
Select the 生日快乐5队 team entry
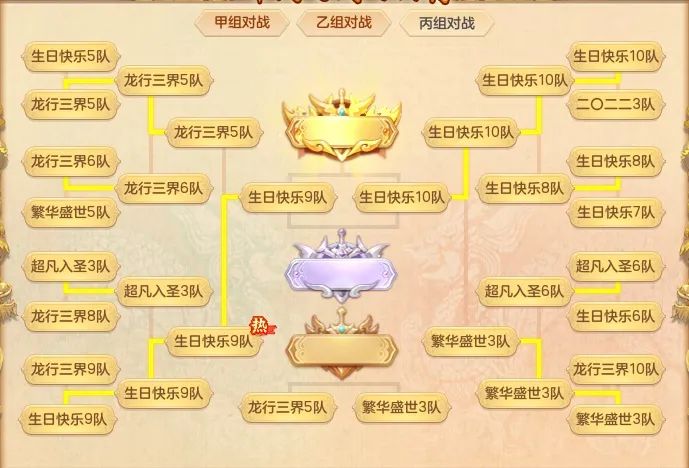71,56
